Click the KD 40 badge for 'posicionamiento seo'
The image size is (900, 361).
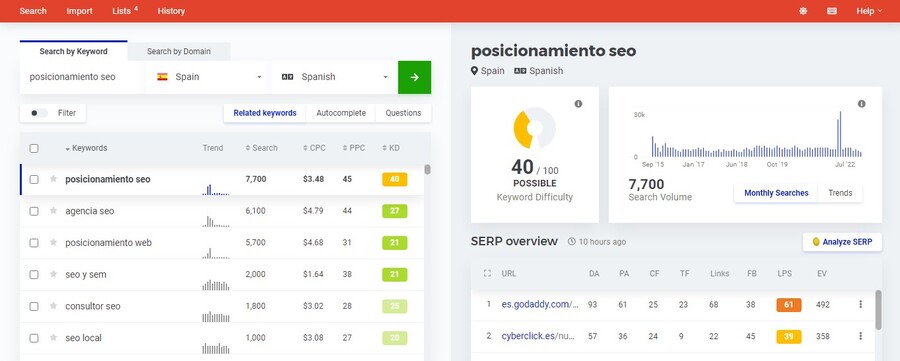coord(394,179)
